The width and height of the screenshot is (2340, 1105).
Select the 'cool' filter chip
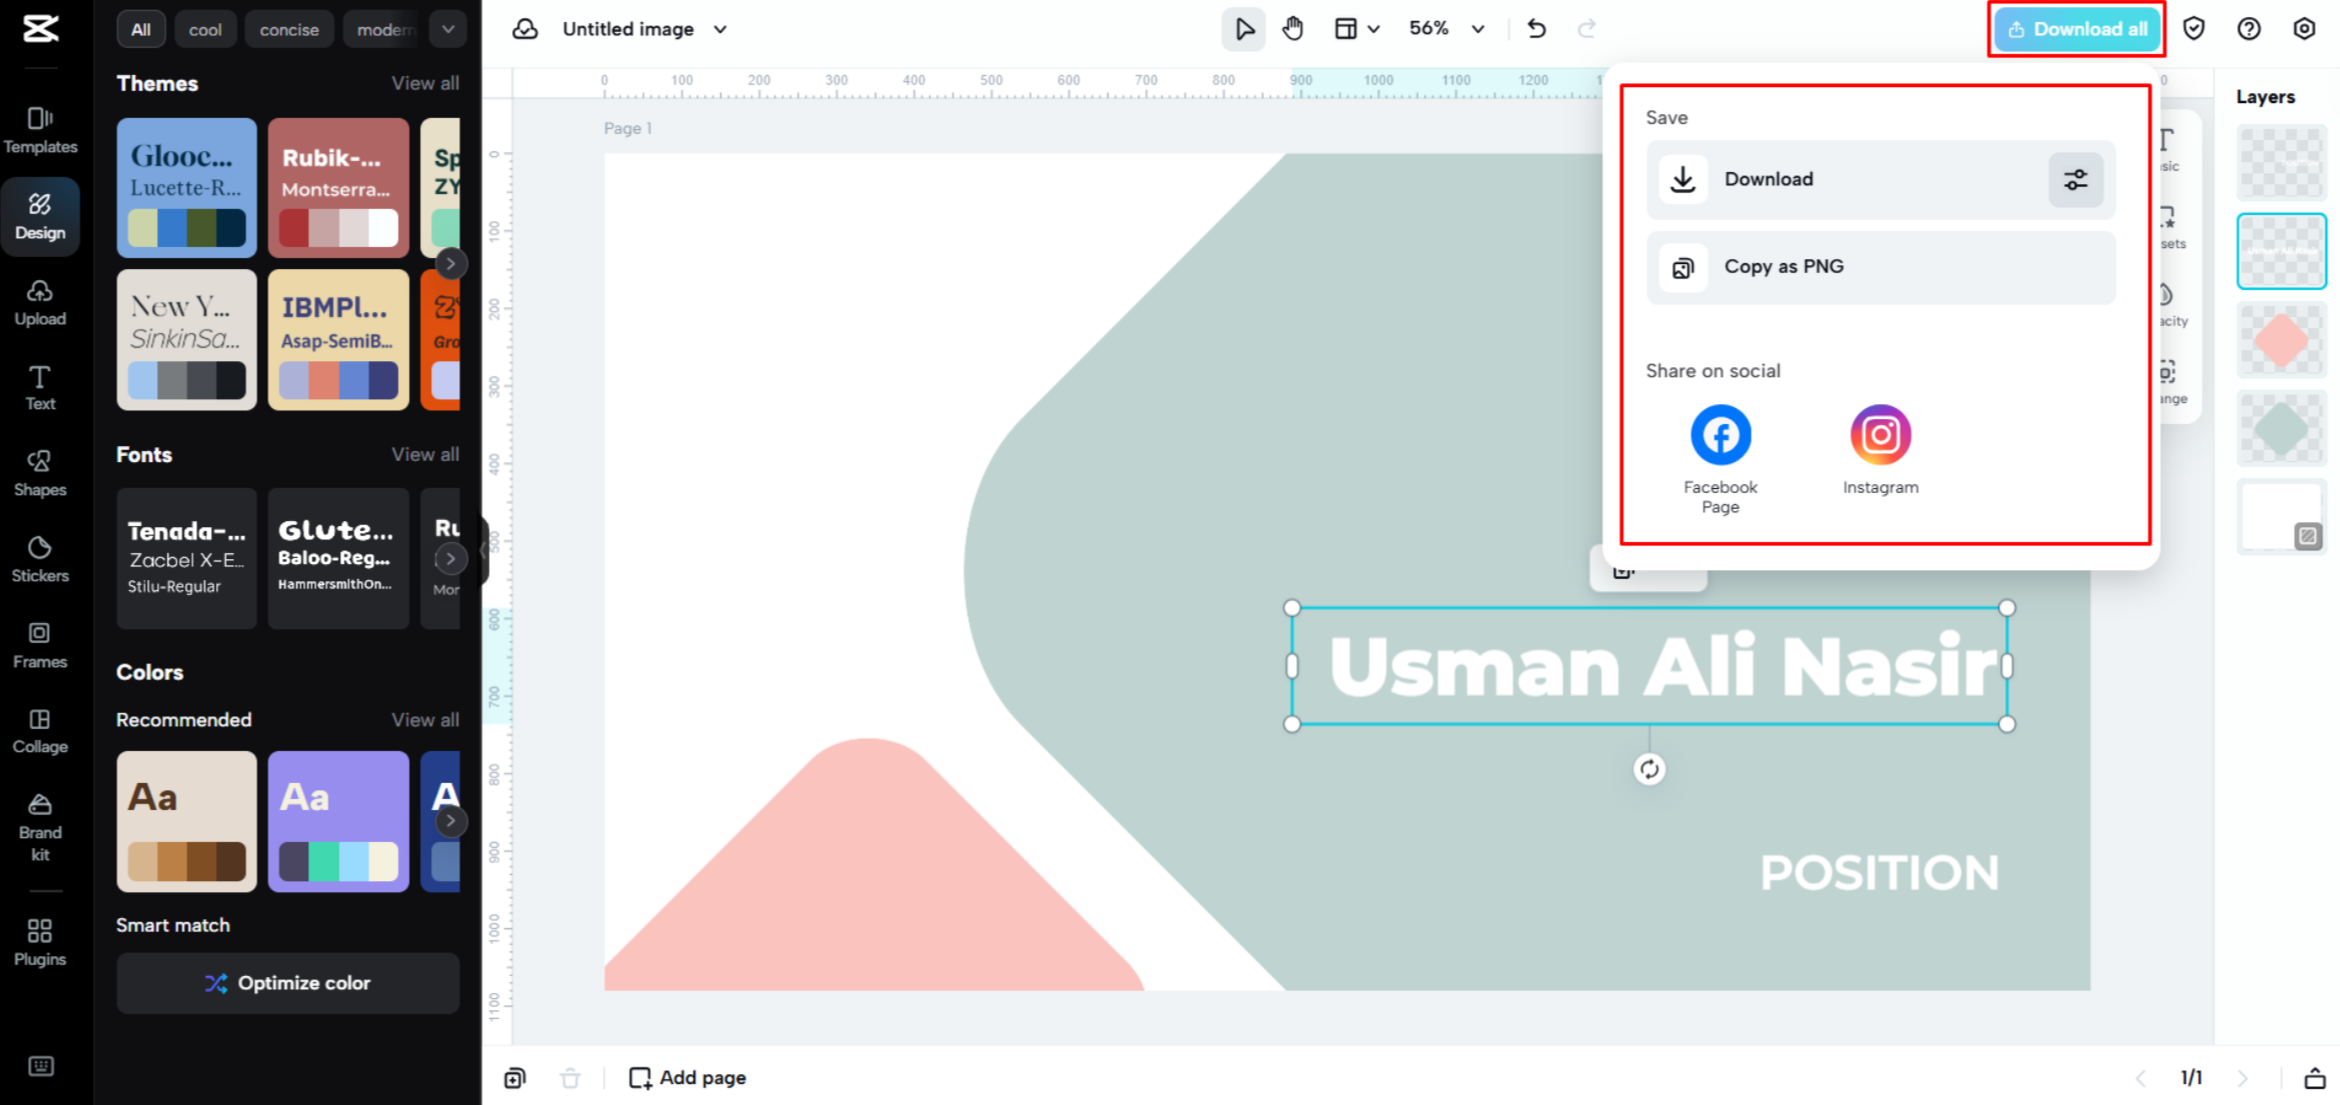tap(205, 29)
